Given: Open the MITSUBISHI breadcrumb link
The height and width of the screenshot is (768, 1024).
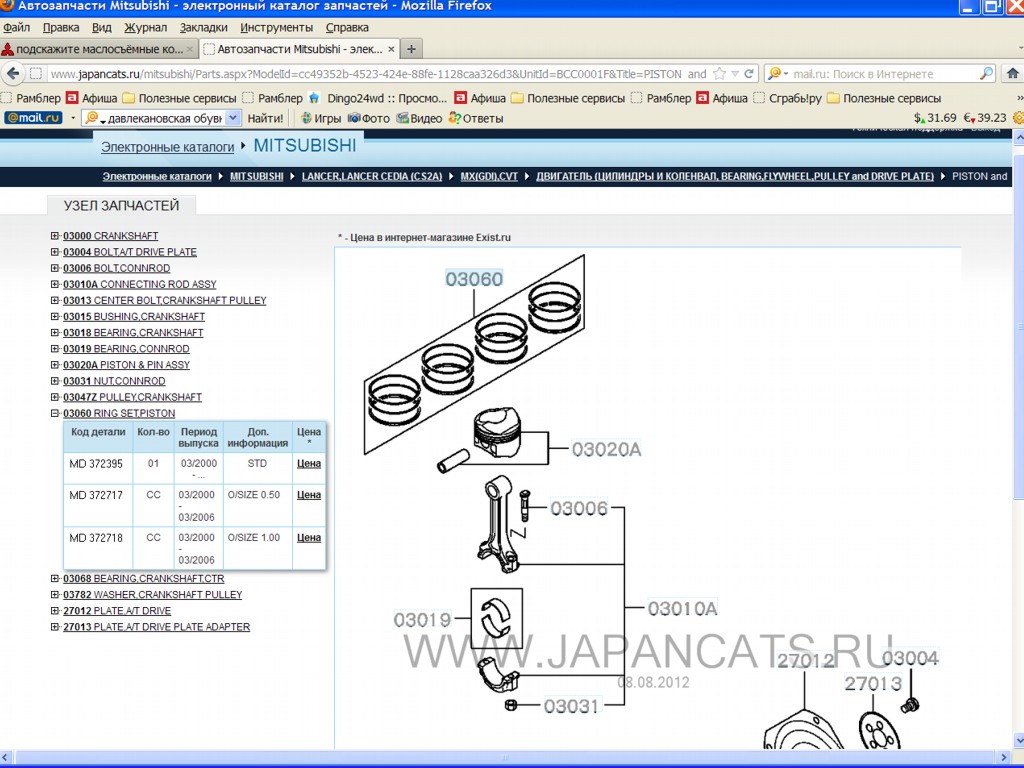Looking at the screenshot, I should [257, 176].
